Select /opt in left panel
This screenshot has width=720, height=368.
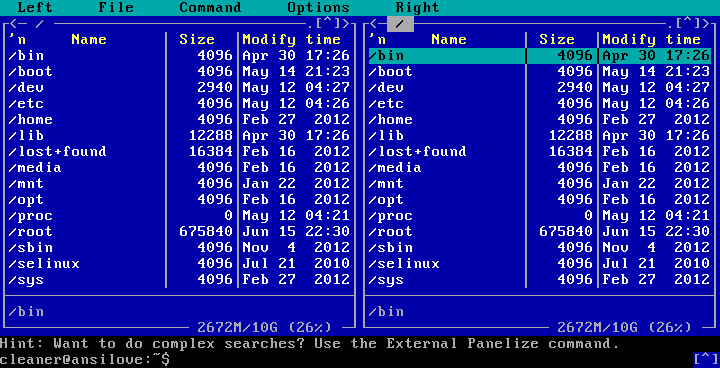(x=179, y=200)
